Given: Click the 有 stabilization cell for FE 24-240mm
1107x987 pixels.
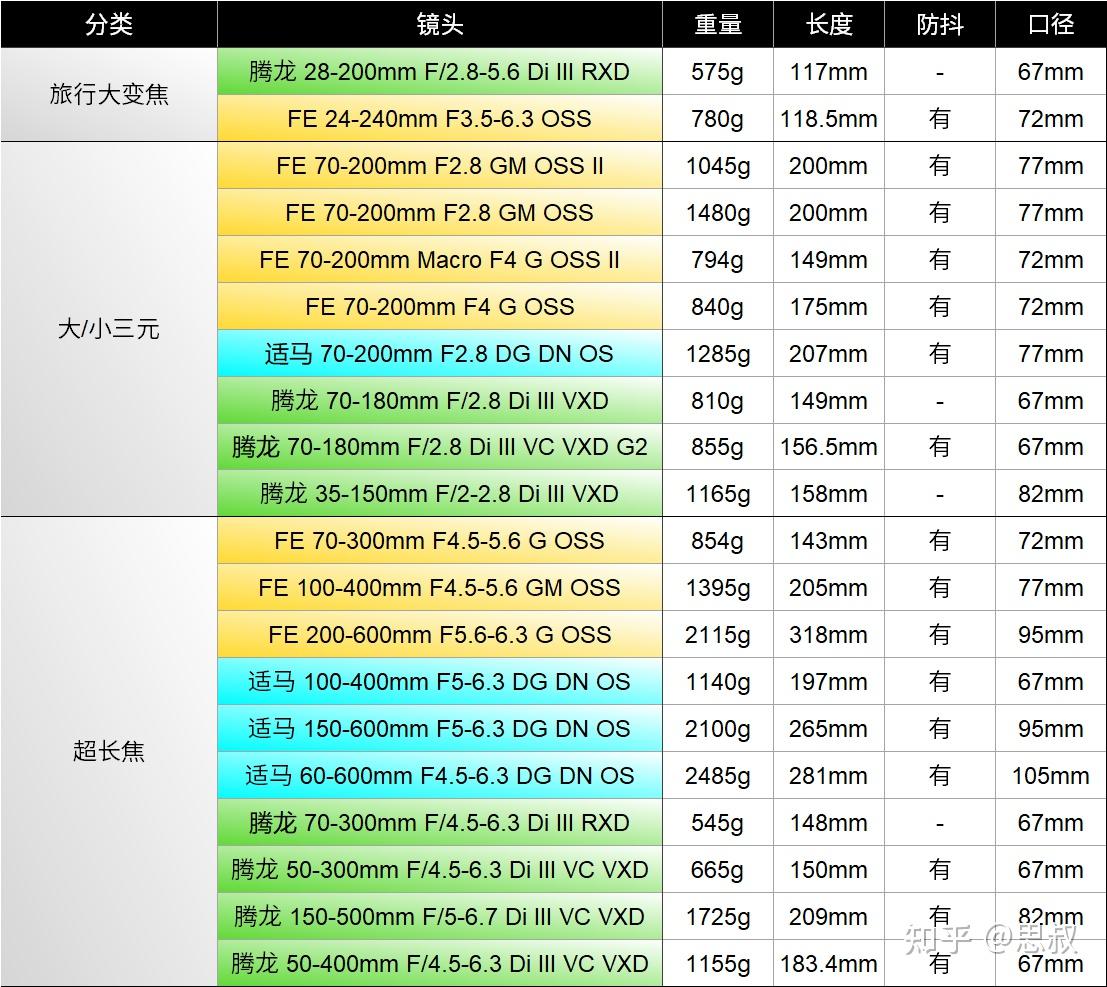Looking at the screenshot, I should (938, 117).
